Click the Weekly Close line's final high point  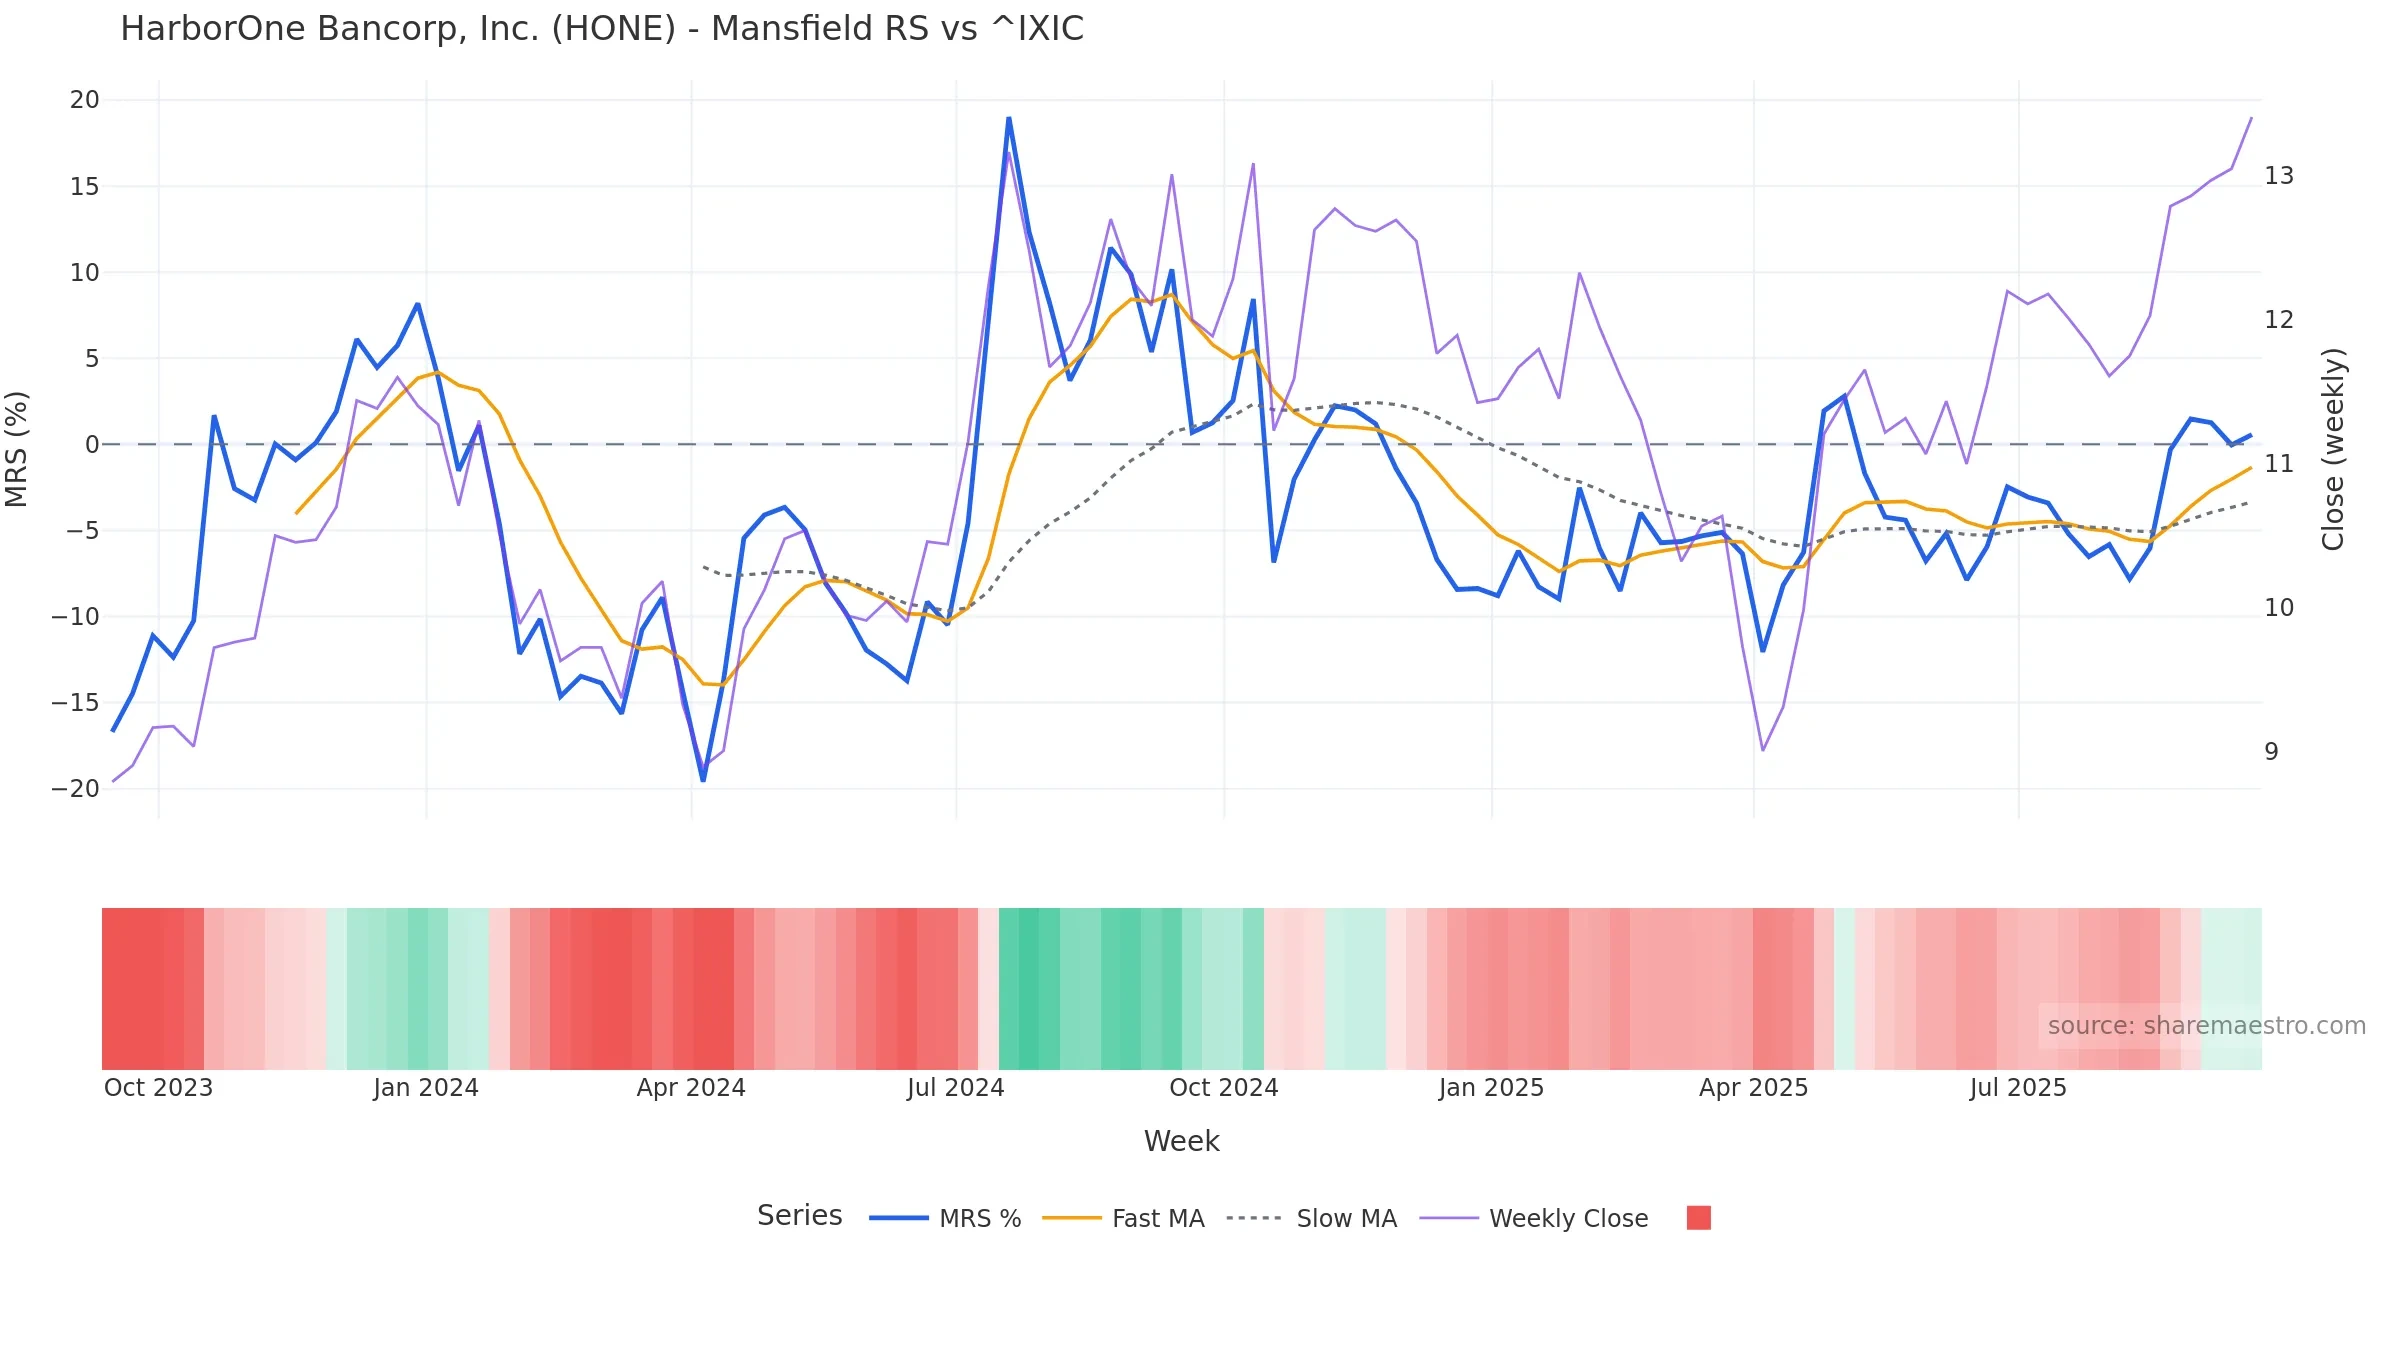[2251, 118]
